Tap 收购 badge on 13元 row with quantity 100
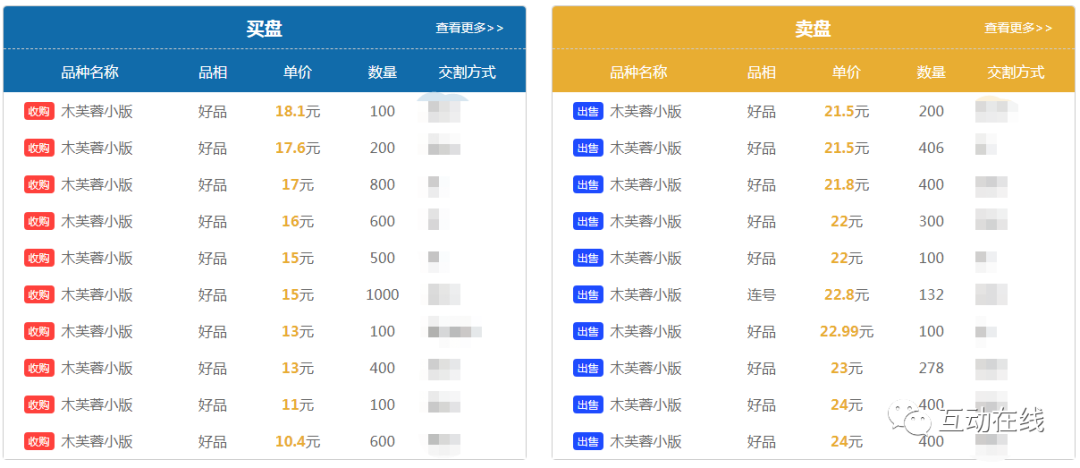The height and width of the screenshot is (468, 1080). 39,331
